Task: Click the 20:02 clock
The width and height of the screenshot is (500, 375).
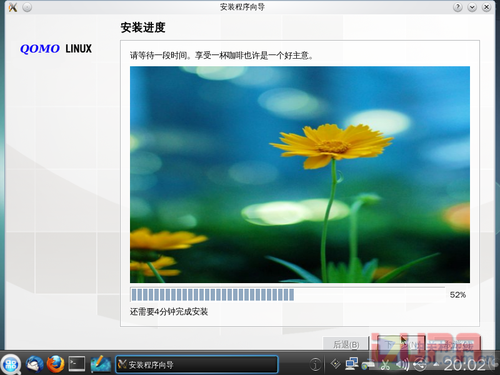Action: click(465, 365)
